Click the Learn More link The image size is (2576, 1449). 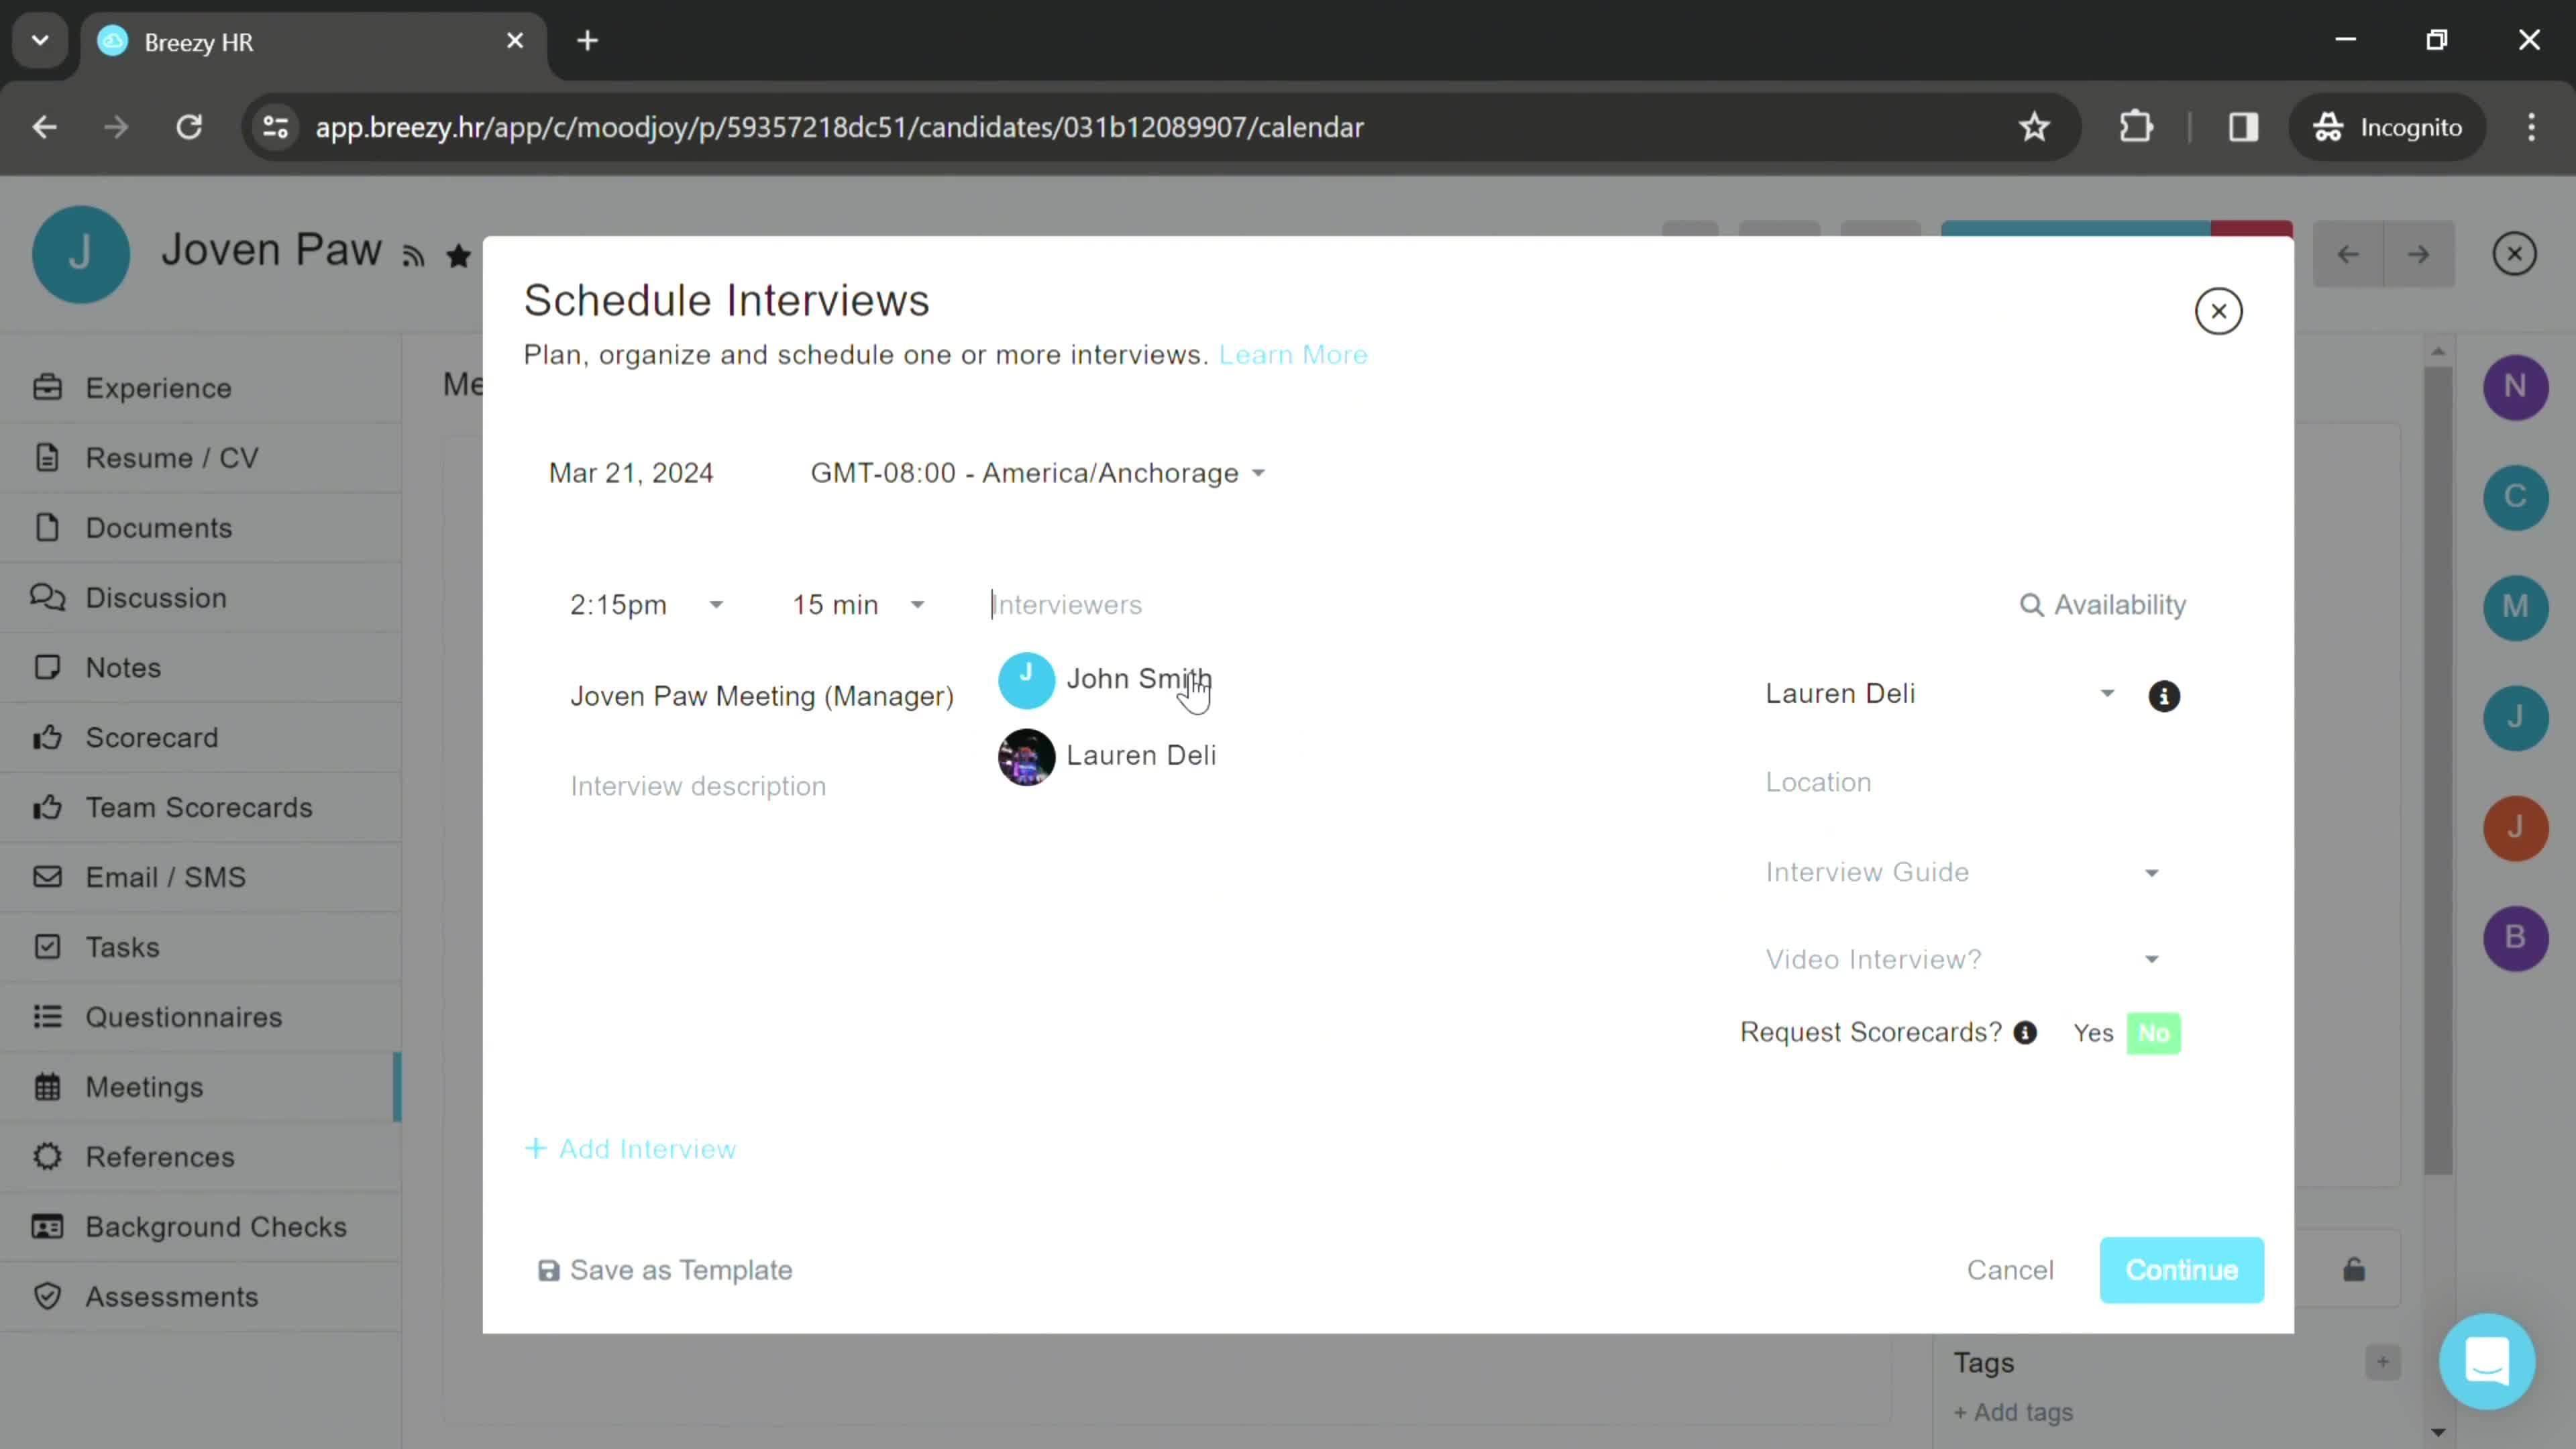1293,354
